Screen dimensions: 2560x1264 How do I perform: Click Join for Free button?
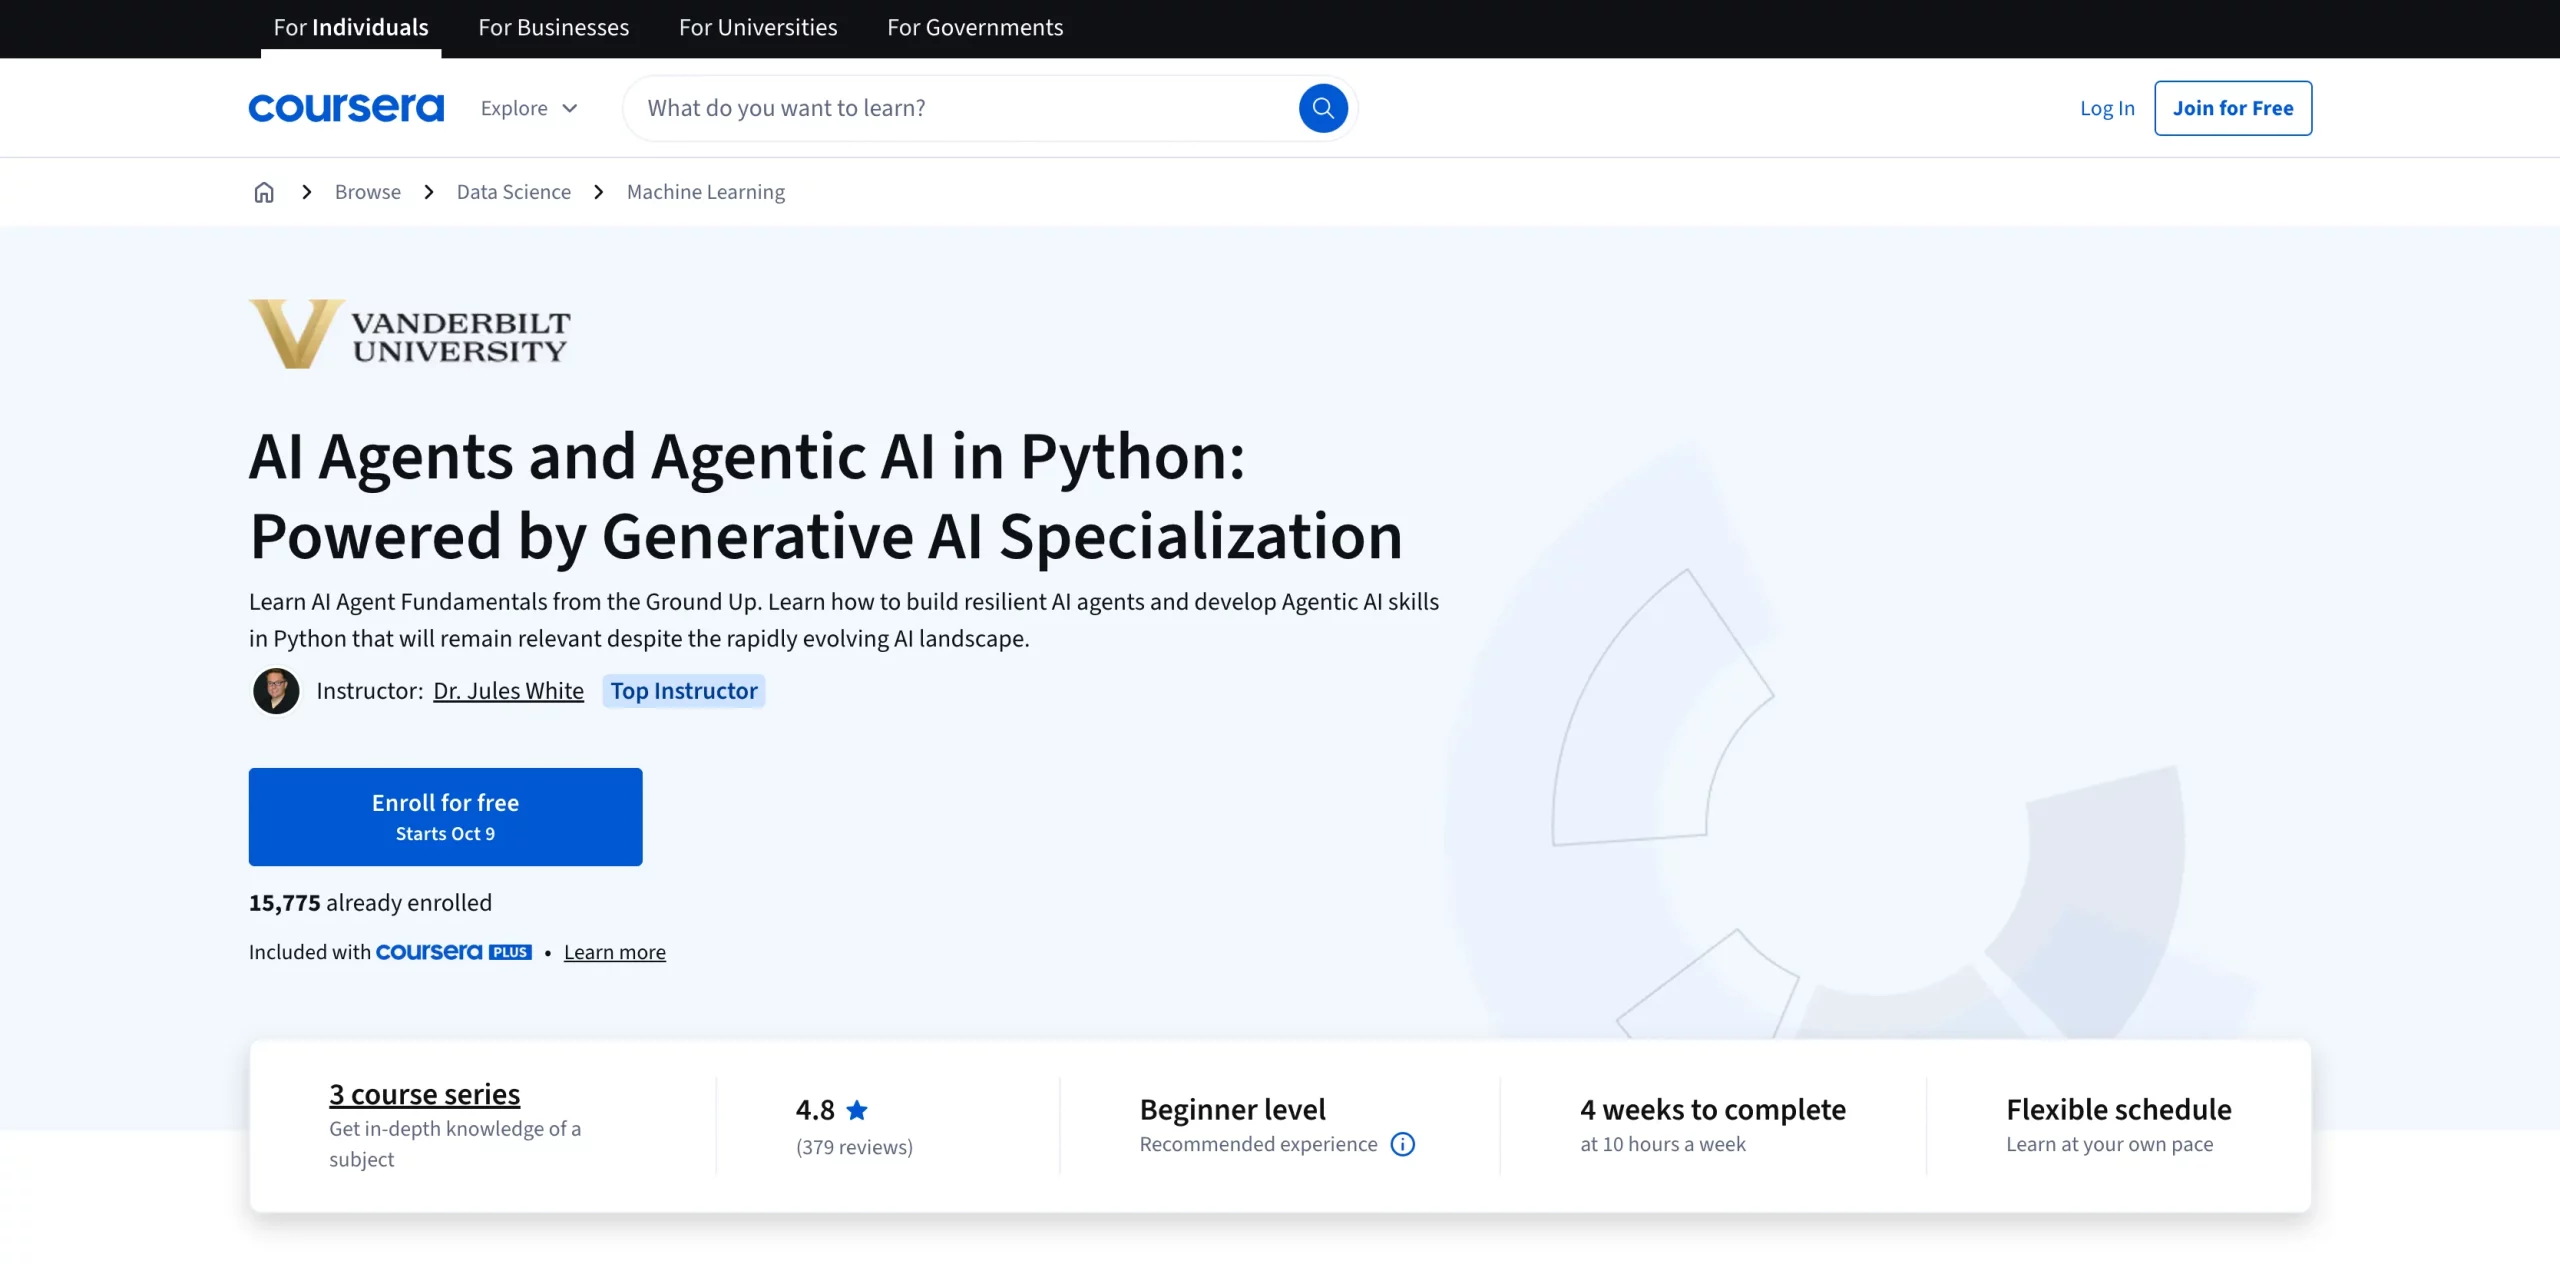(x=2232, y=108)
